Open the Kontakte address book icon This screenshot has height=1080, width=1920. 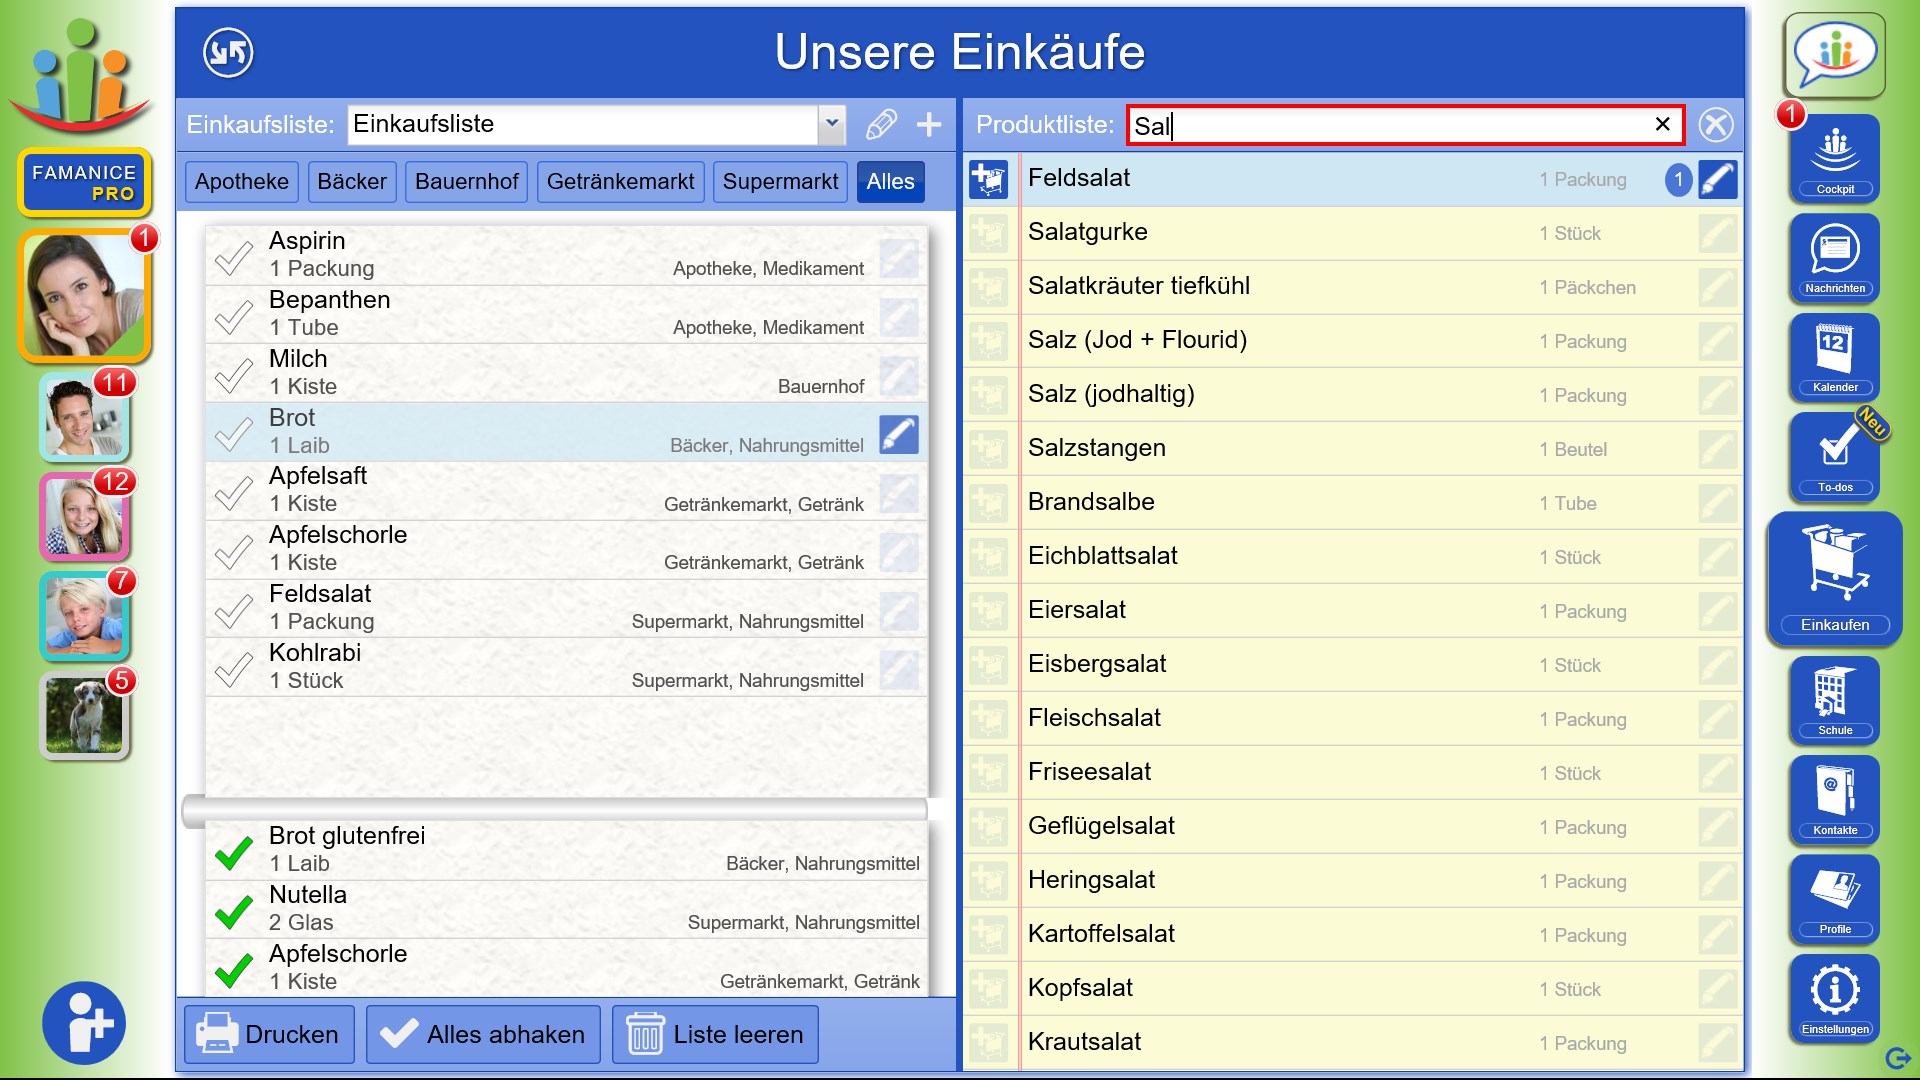tap(1834, 798)
